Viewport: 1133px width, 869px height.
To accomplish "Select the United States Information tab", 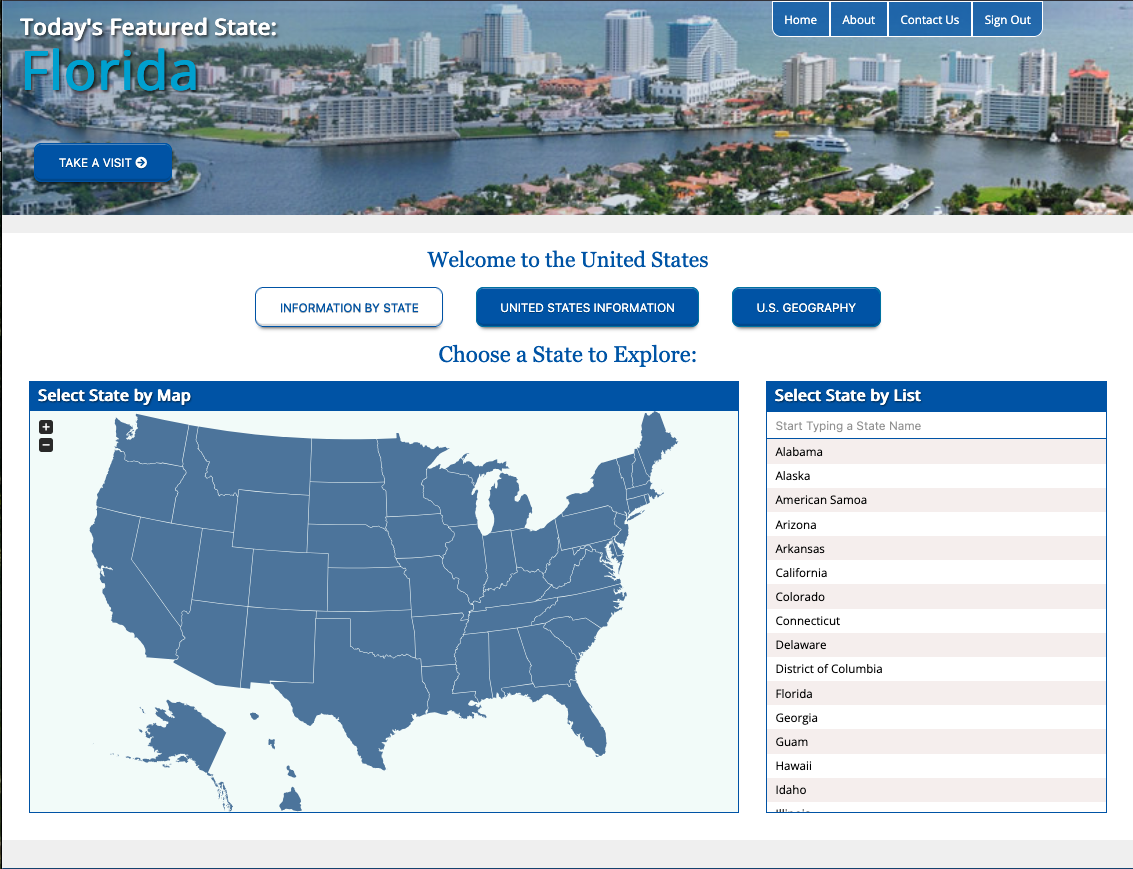I will (x=587, y=308).
